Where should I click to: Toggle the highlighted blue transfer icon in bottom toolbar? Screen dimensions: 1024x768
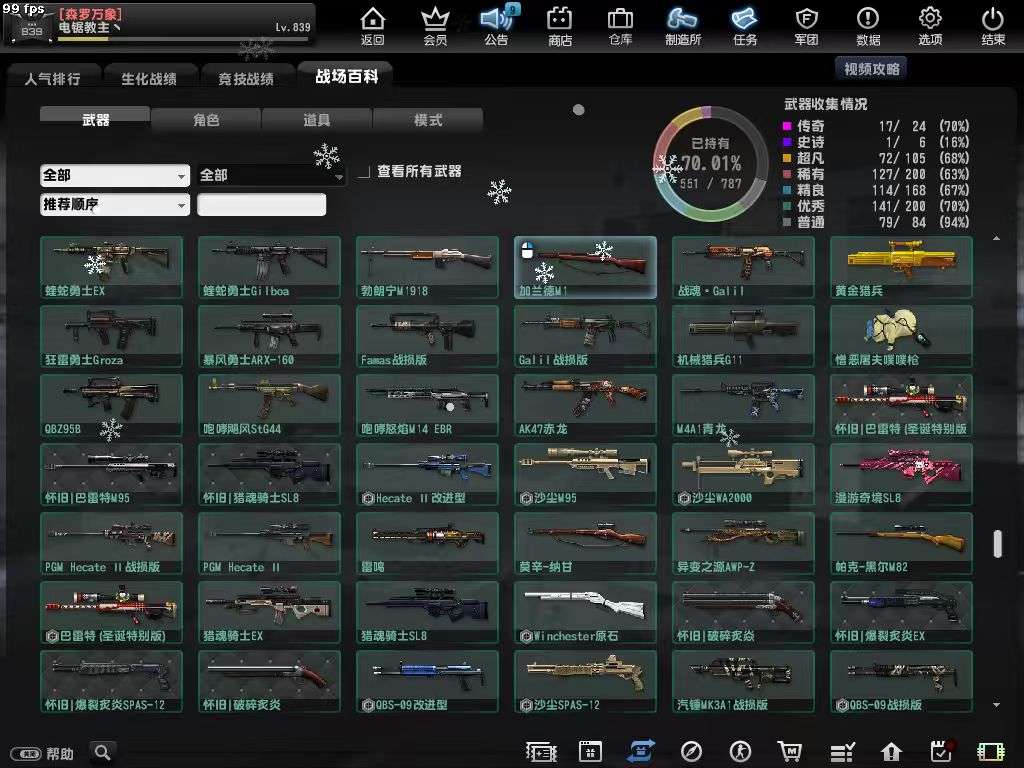[641, 750]
